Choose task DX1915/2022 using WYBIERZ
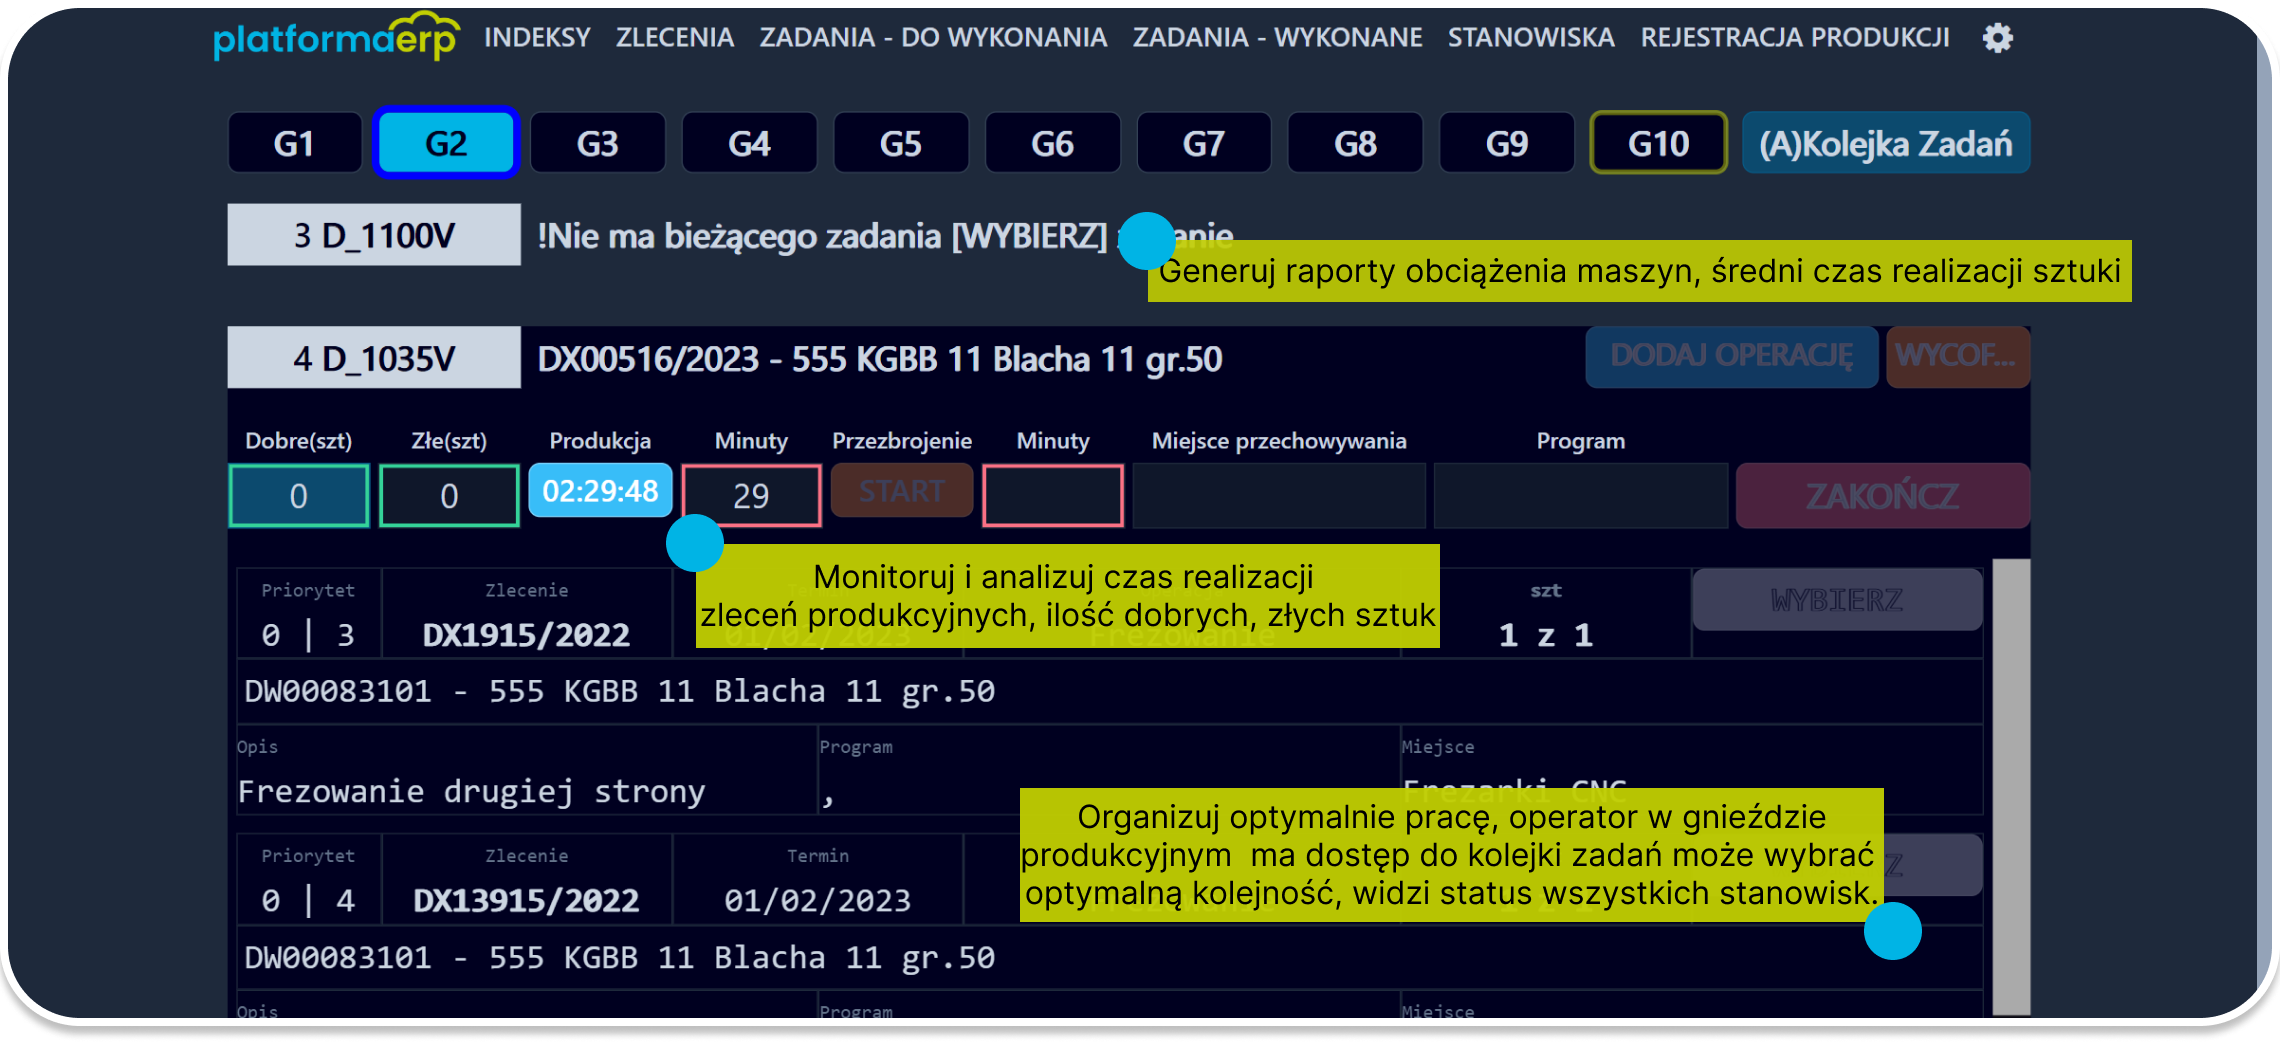 [1836, 599]
